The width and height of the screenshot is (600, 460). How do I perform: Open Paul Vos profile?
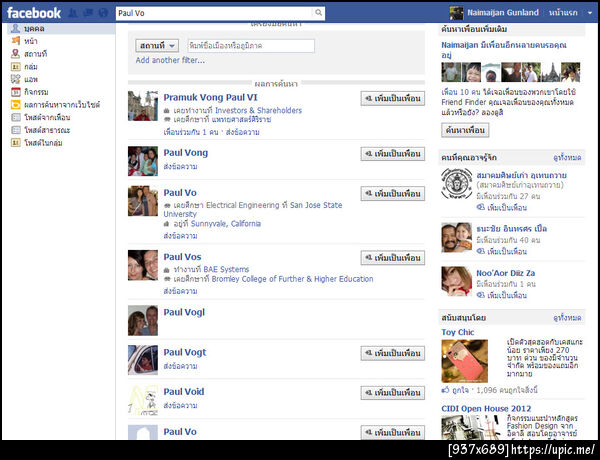pyautogui.click(x=182, y=257)
